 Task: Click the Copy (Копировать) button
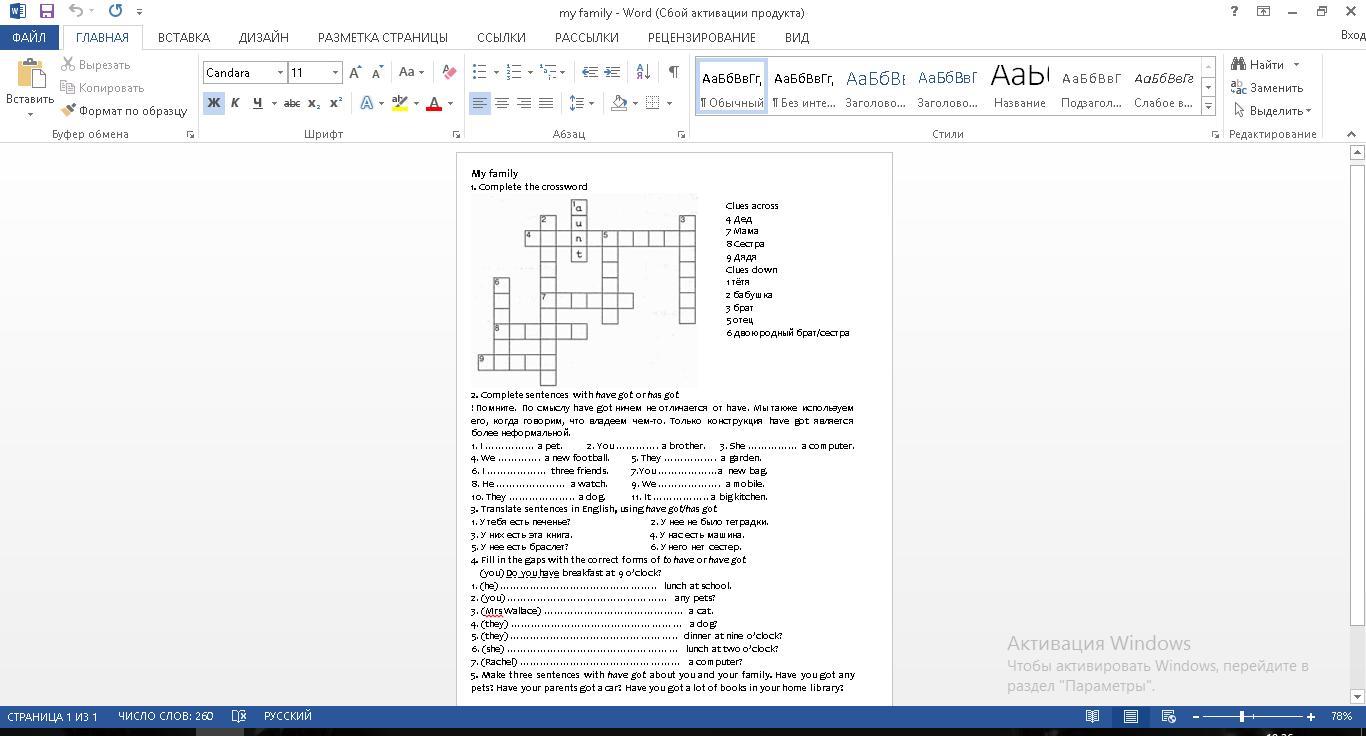pos(103,88)
